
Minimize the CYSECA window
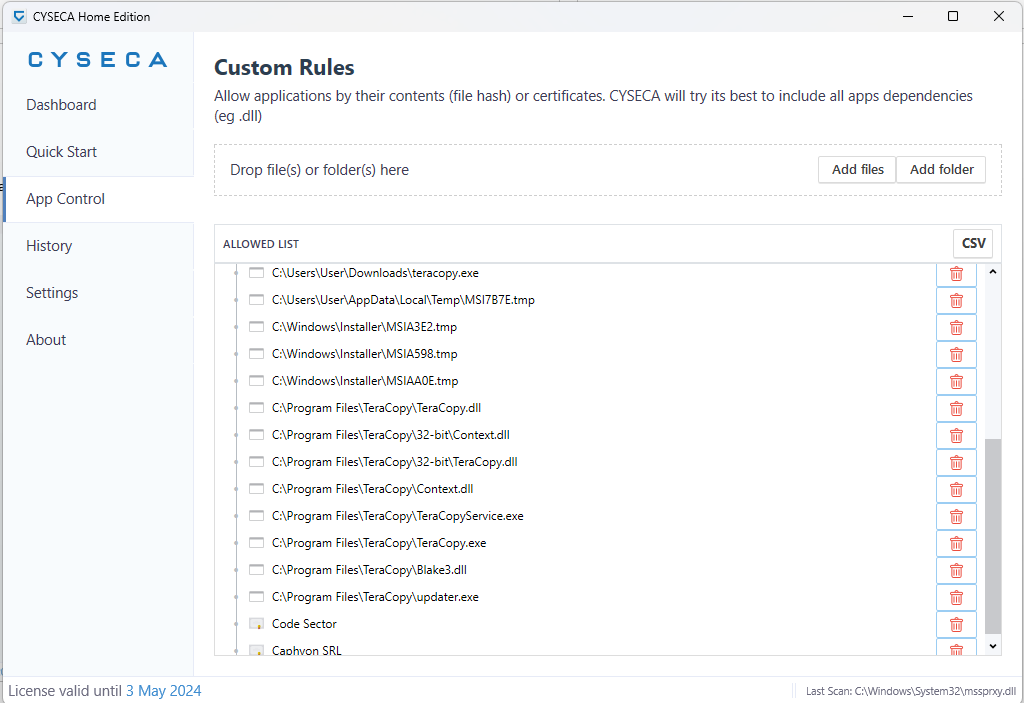tap(908, 16)
